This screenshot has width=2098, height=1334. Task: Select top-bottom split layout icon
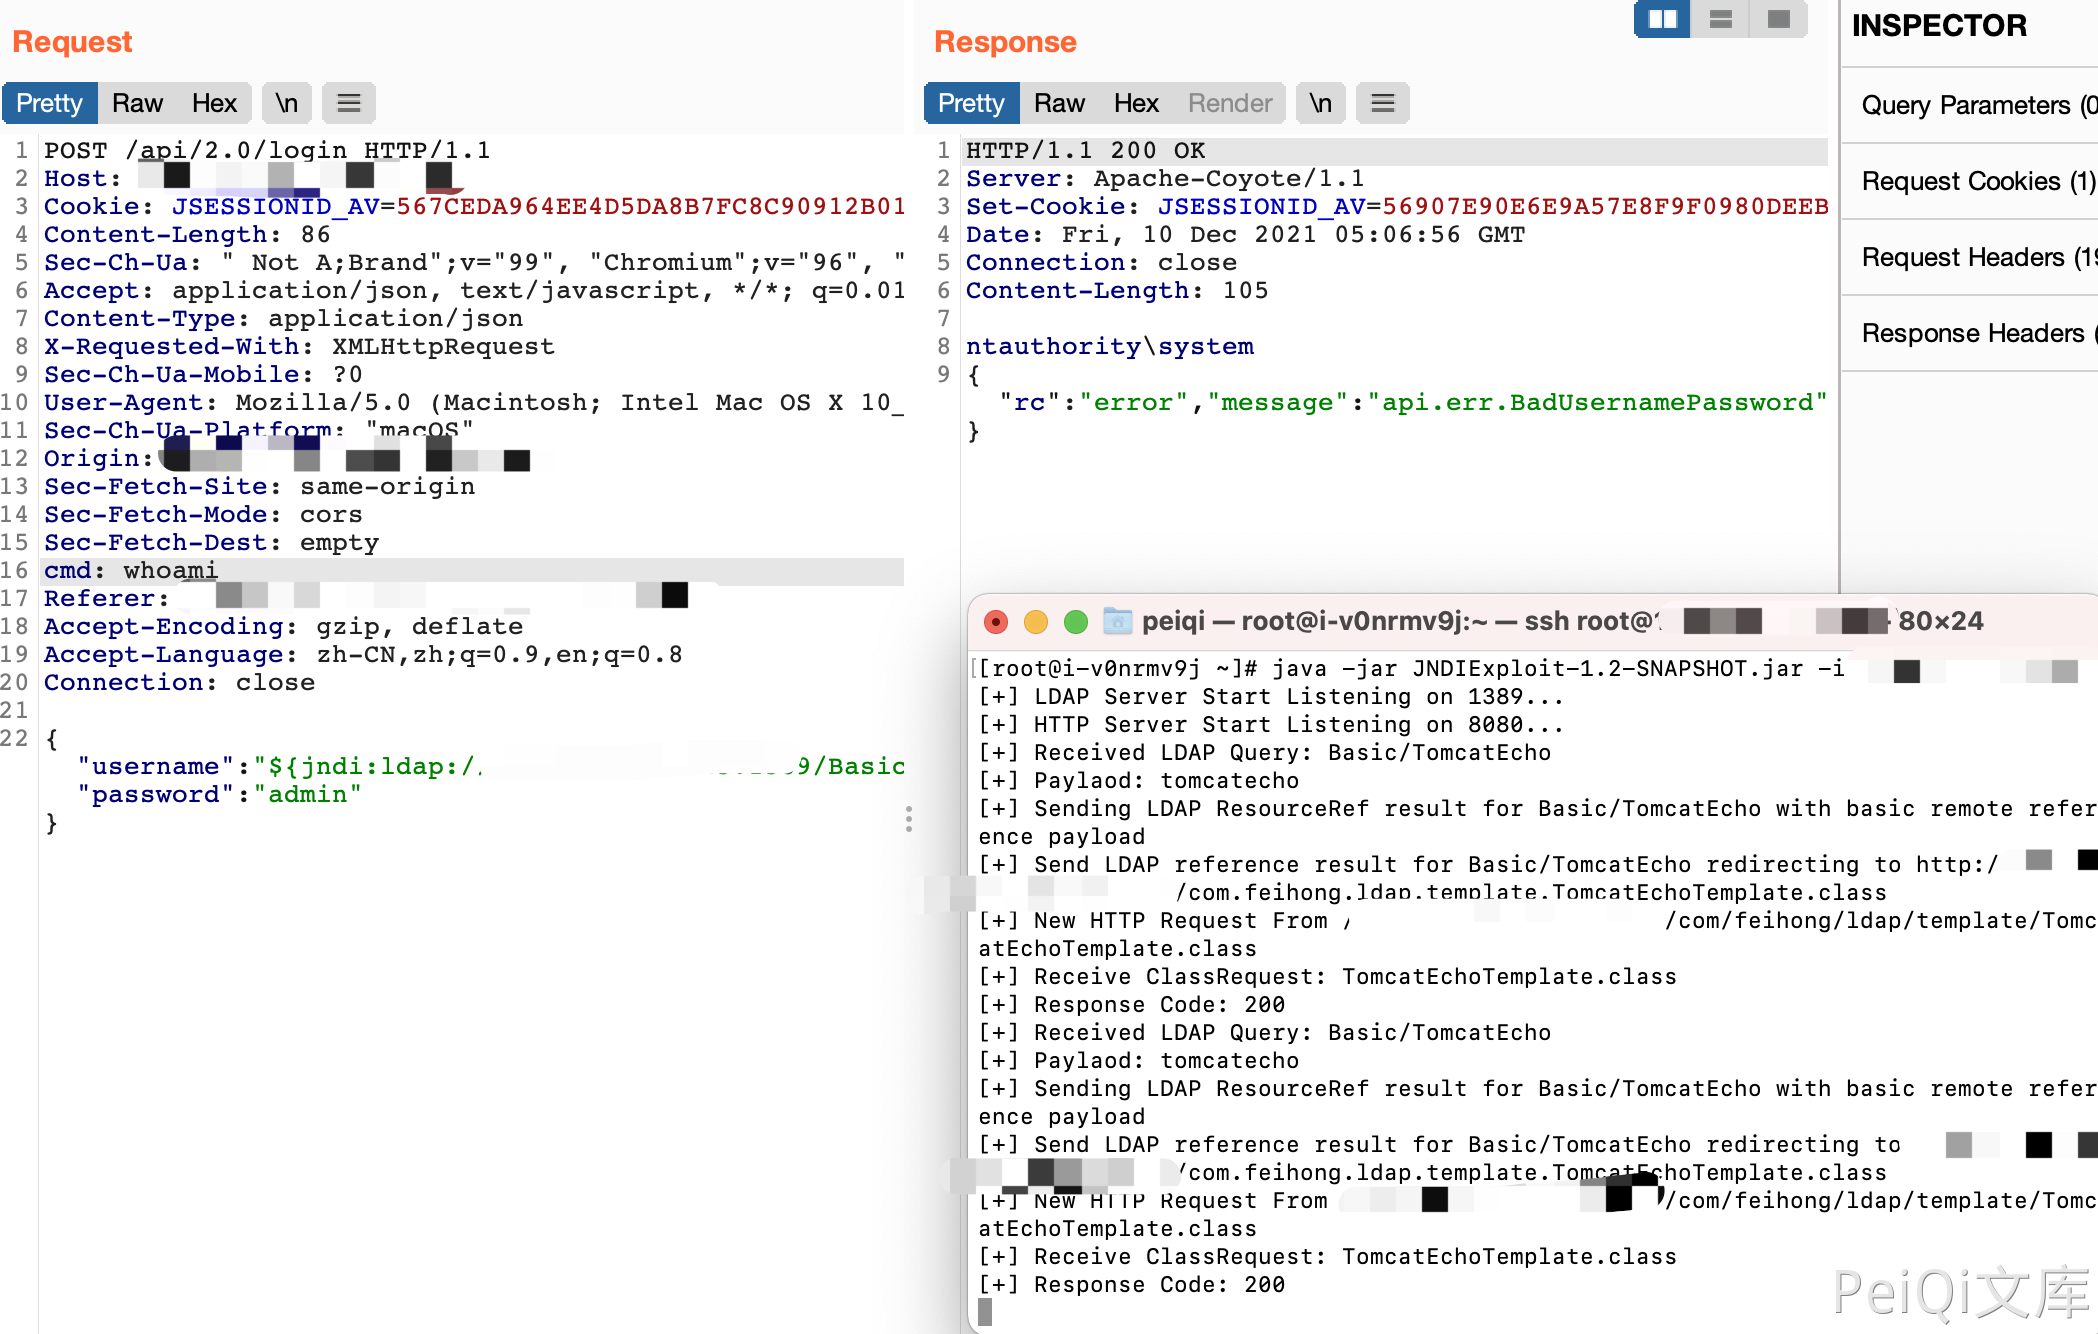pyautogui.click(x=1720, y=19)
